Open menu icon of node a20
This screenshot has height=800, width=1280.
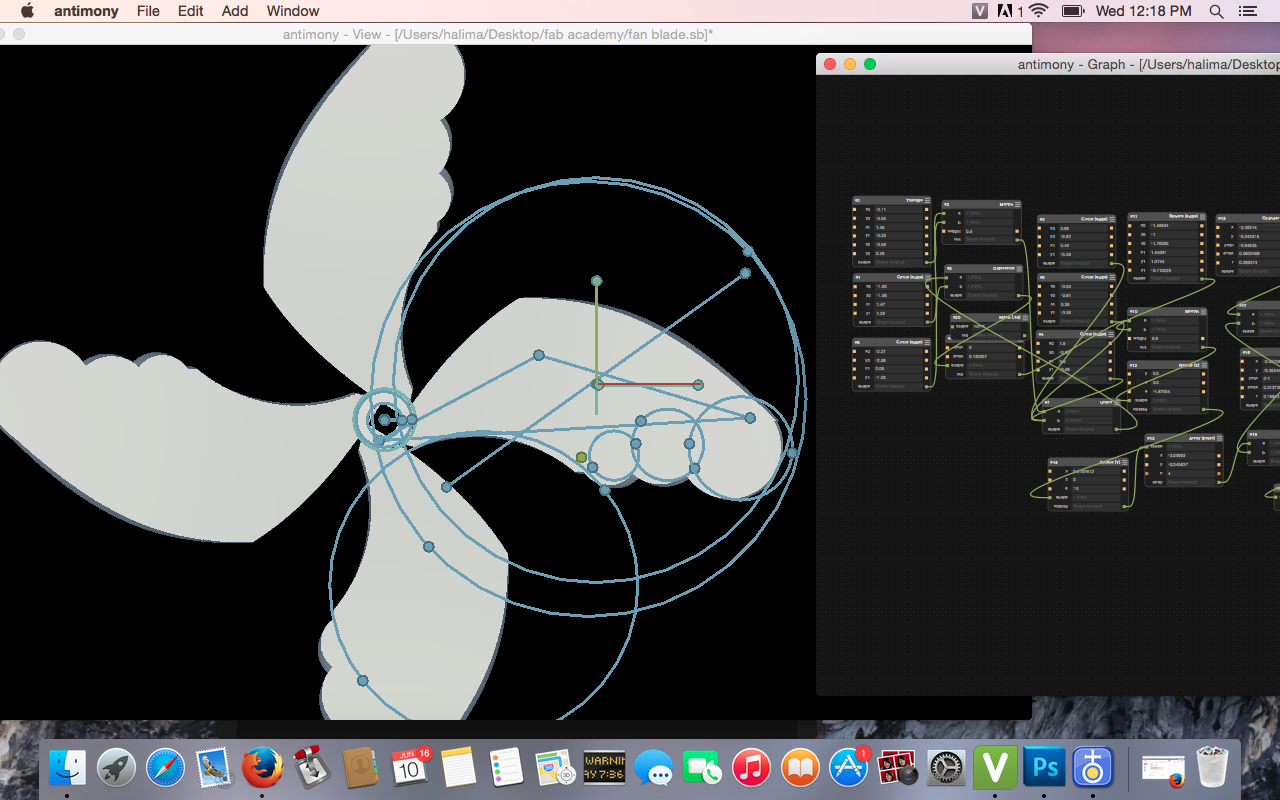(x=1025, y=318)
